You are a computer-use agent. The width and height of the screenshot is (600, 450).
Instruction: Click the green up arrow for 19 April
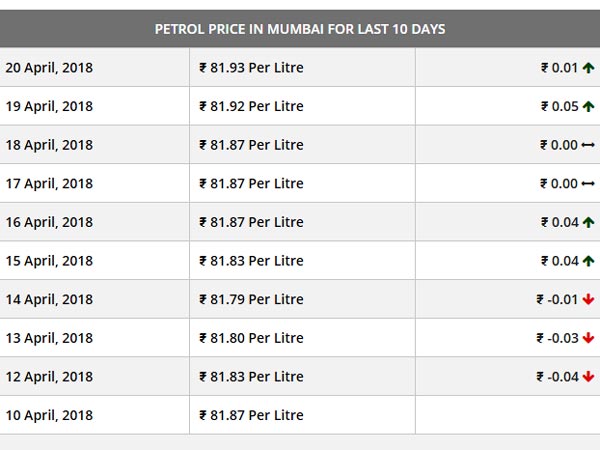[588, 106]
